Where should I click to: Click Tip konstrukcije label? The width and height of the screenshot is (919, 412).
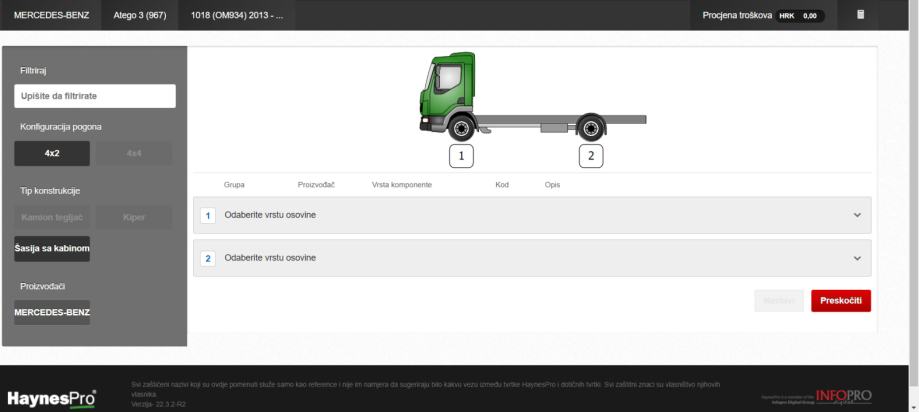coord(50,190)
